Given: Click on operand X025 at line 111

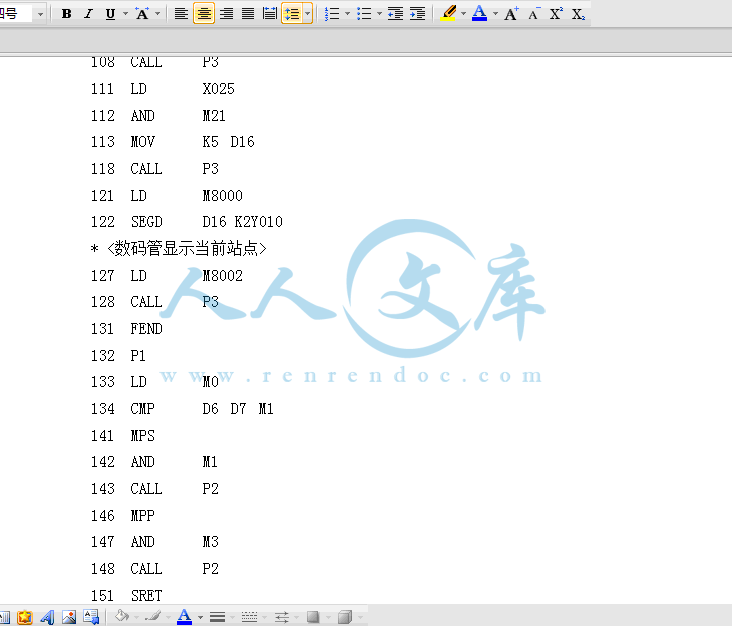Looking at the screenshot, I should point(218,89).
